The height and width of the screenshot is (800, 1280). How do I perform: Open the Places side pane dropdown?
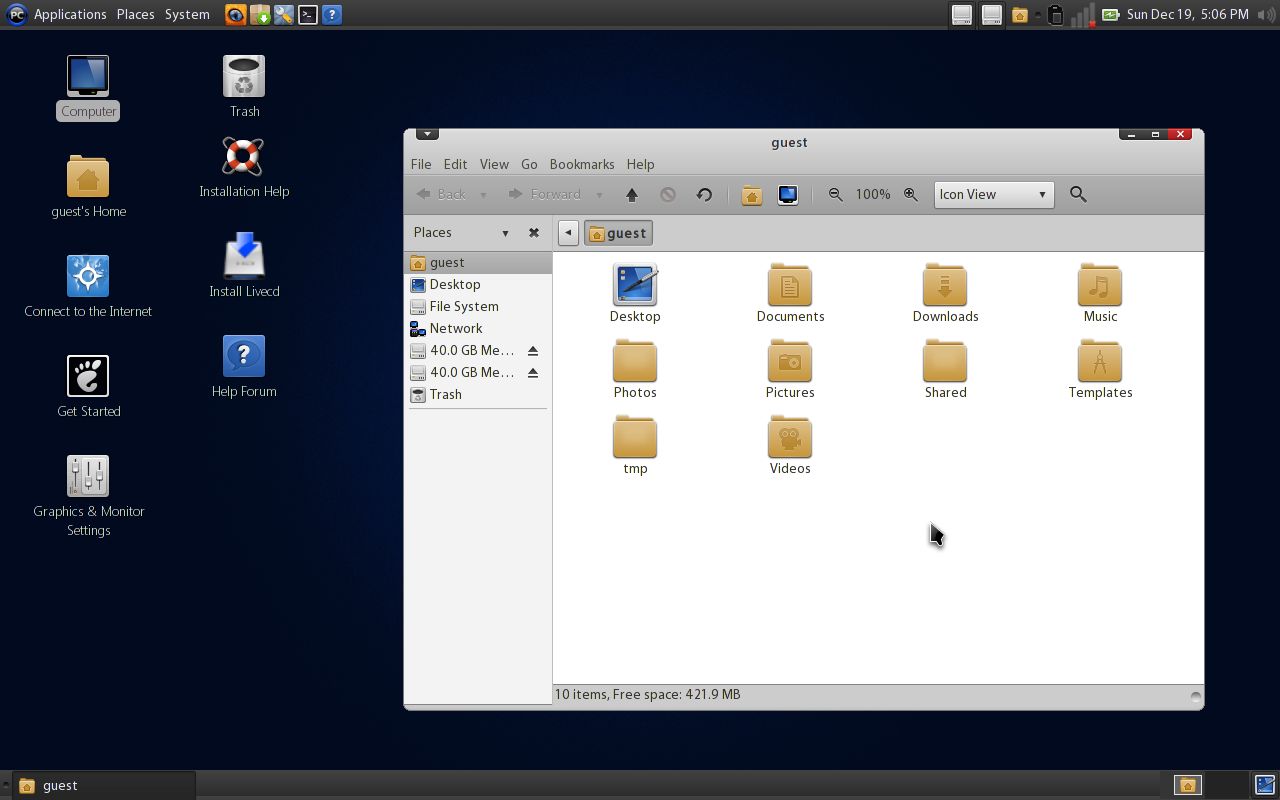click(505, 233)
